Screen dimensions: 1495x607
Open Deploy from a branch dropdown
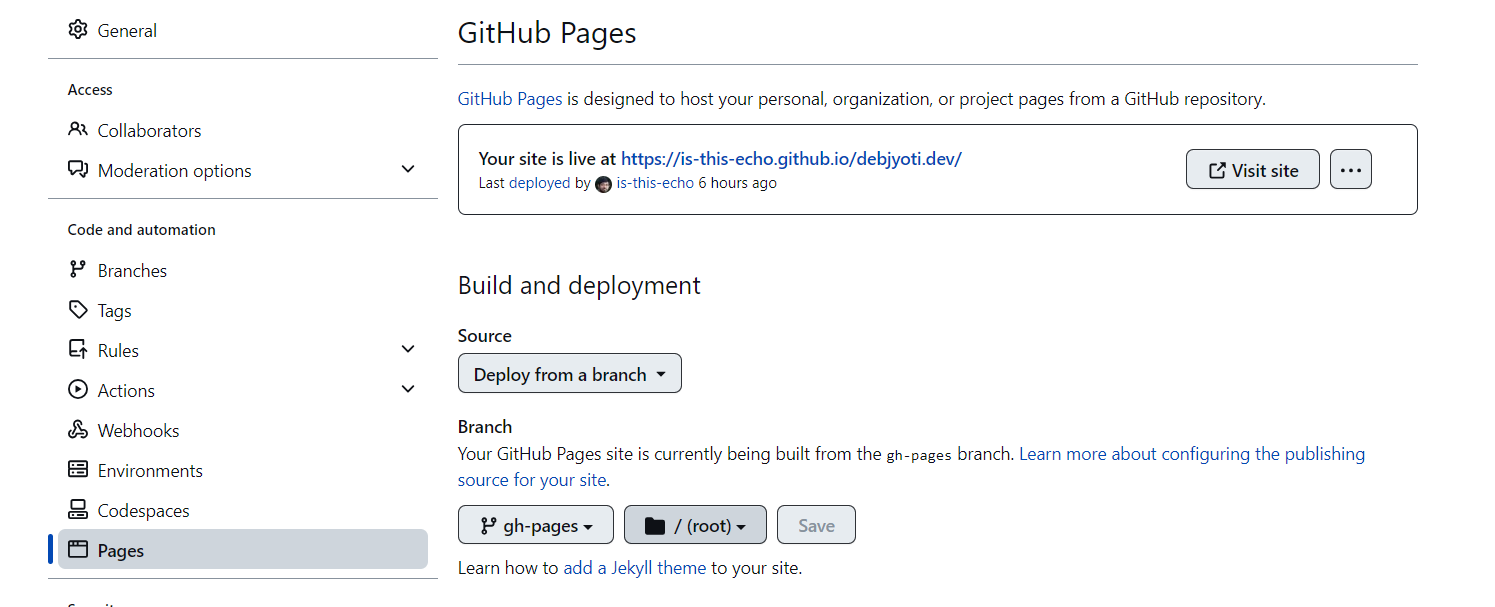[x=570, y=374]
